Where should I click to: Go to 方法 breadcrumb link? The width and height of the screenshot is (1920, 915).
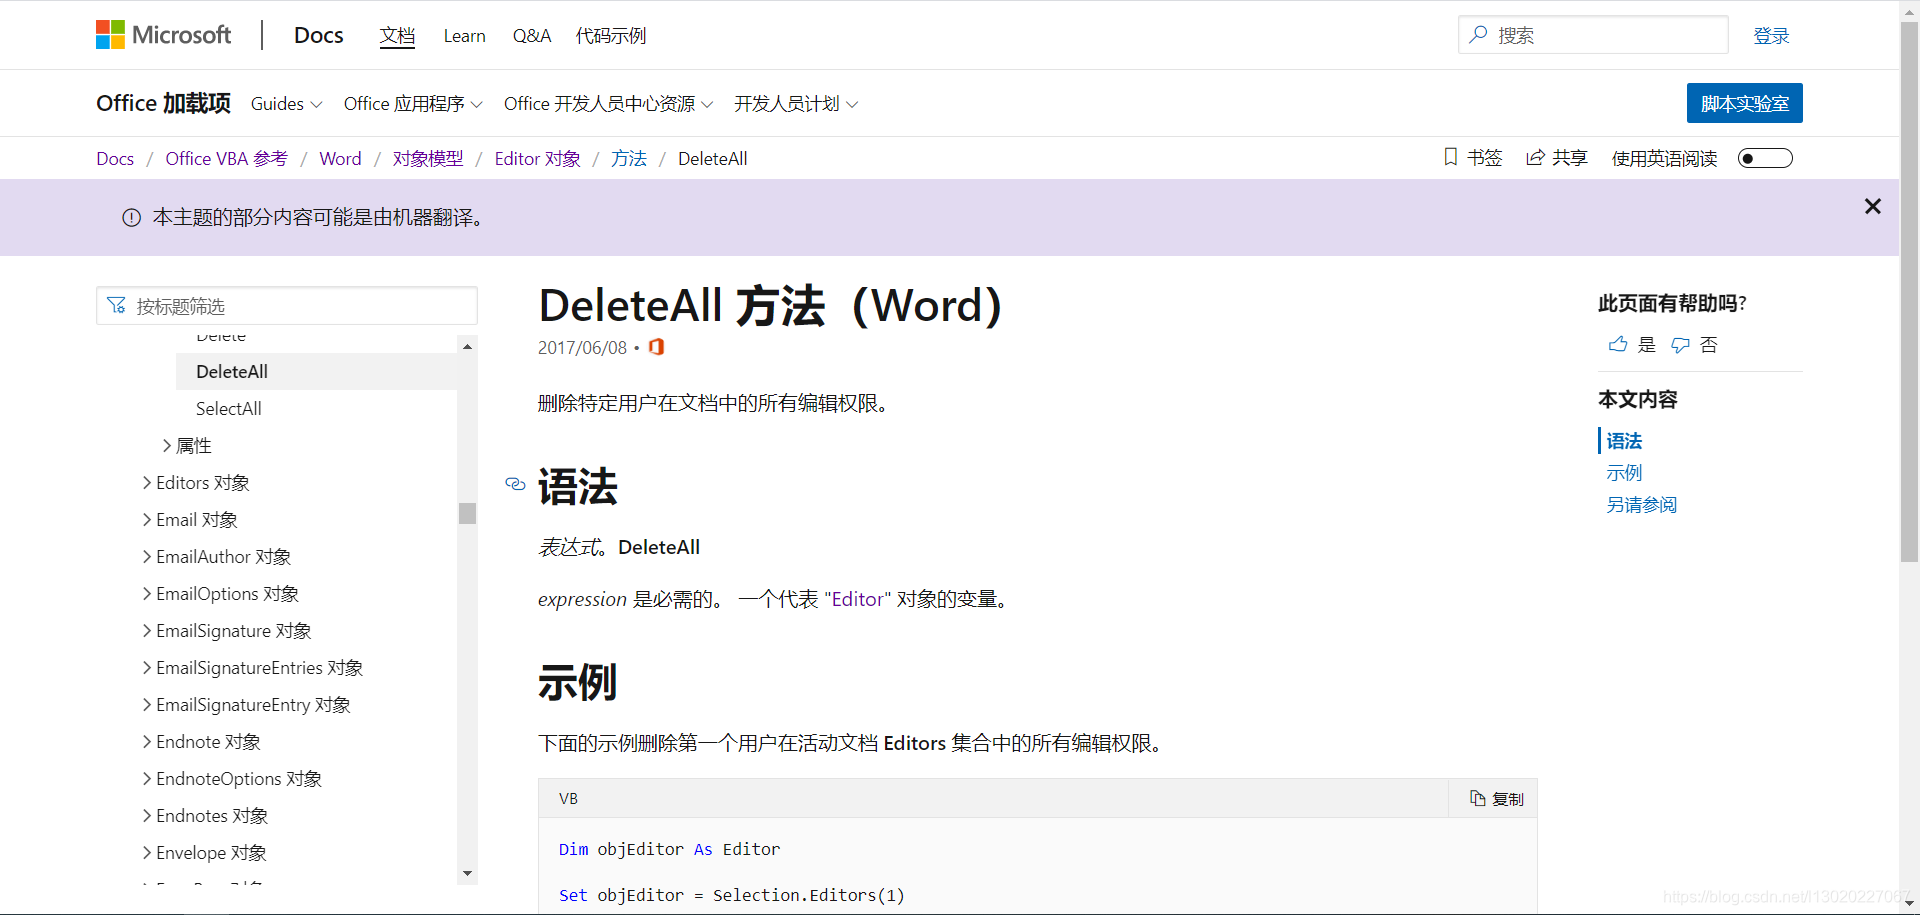(629, 159)
